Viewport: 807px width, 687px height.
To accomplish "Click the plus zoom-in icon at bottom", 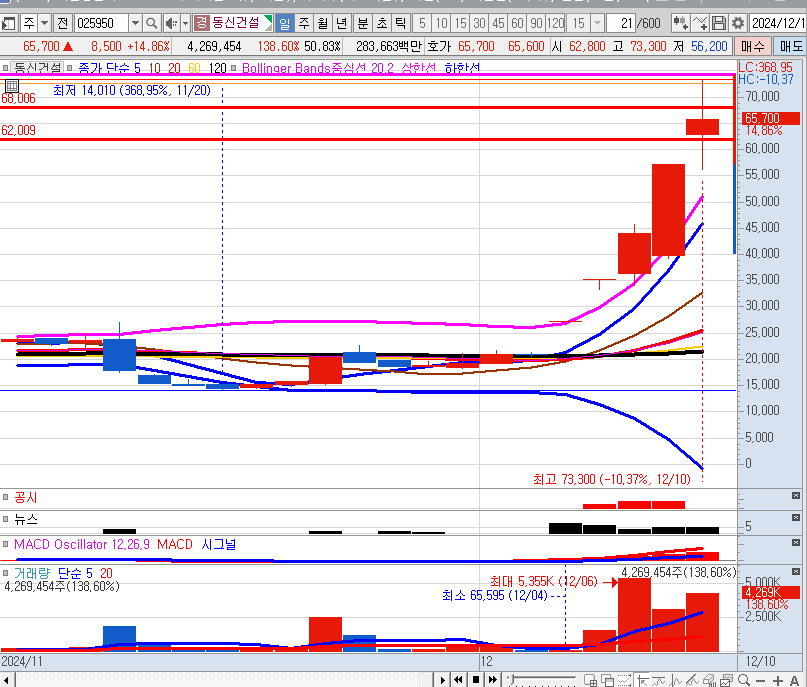I will [x=776, y=680].
